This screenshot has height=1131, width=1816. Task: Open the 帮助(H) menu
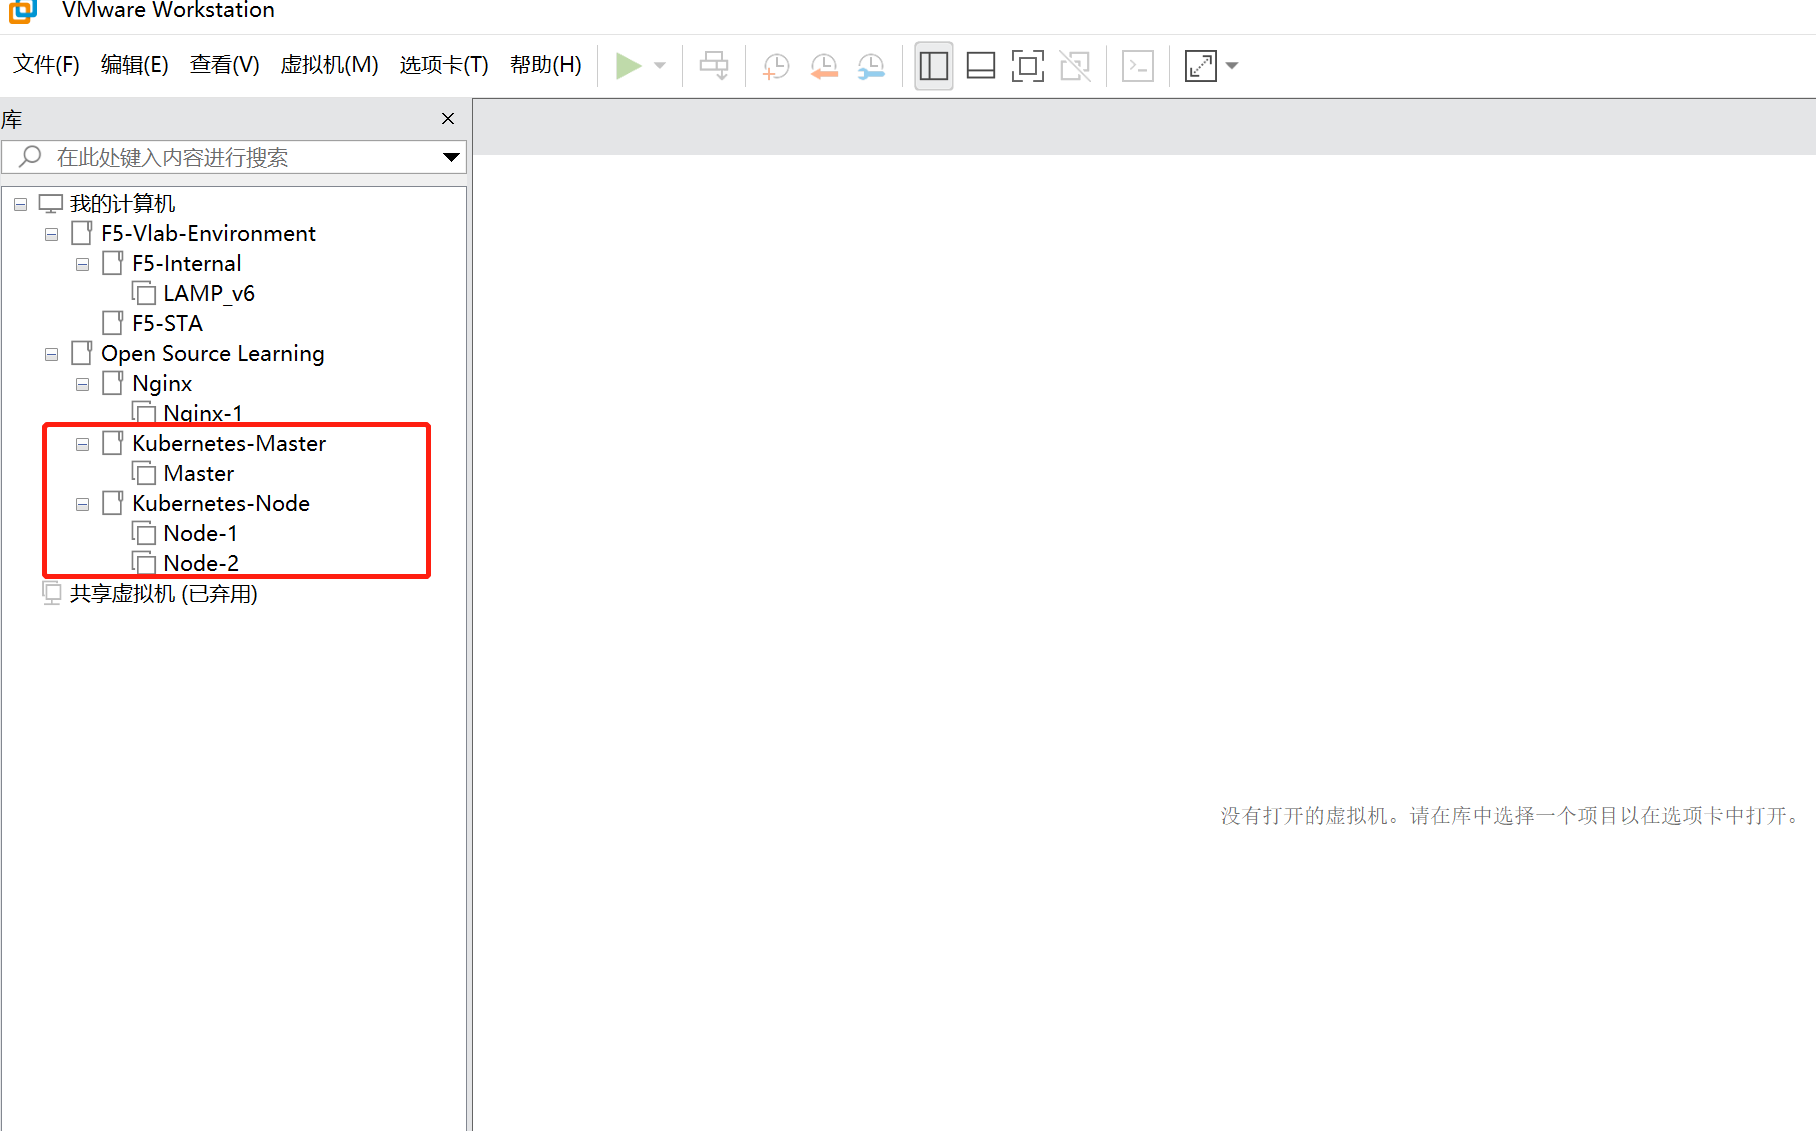[x=546, y=65]
